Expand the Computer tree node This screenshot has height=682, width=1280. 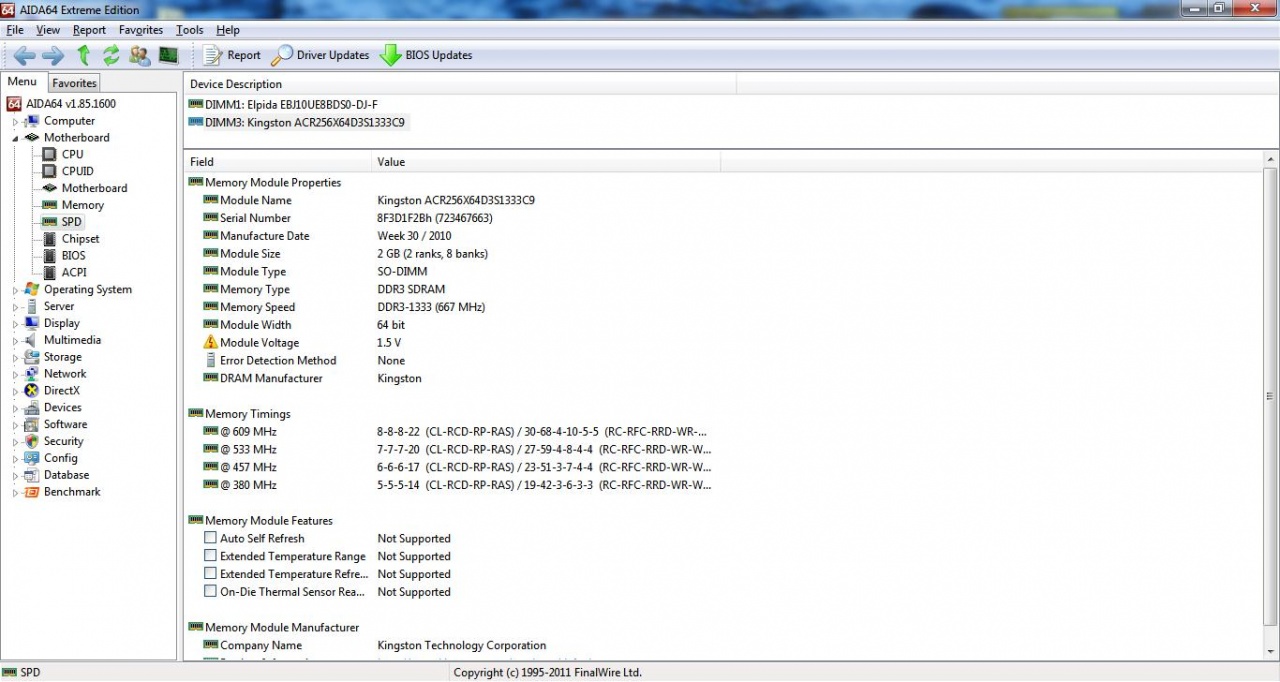click(x=15, y=121)
